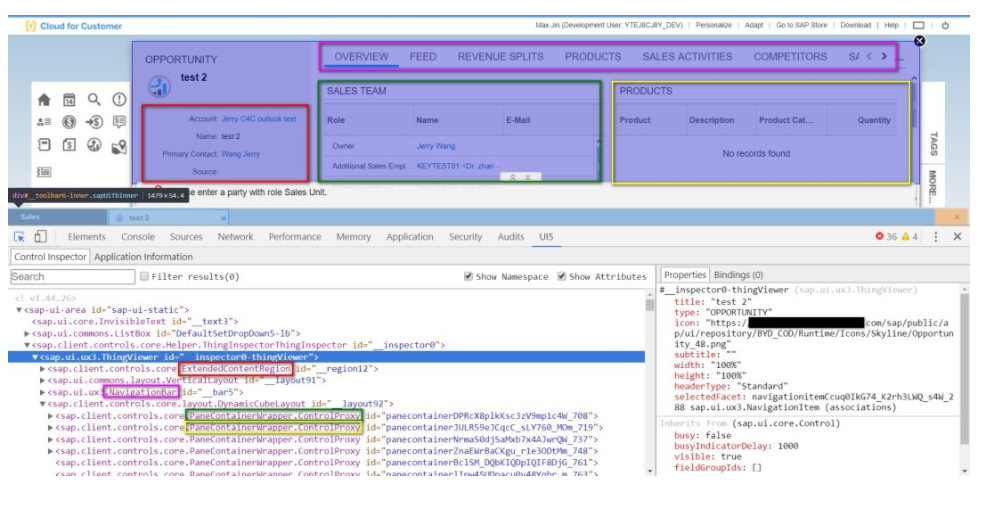Switch to the SALES ACTIVITIES tab
This screenshot has width=984, height=520.
(687, 56)
